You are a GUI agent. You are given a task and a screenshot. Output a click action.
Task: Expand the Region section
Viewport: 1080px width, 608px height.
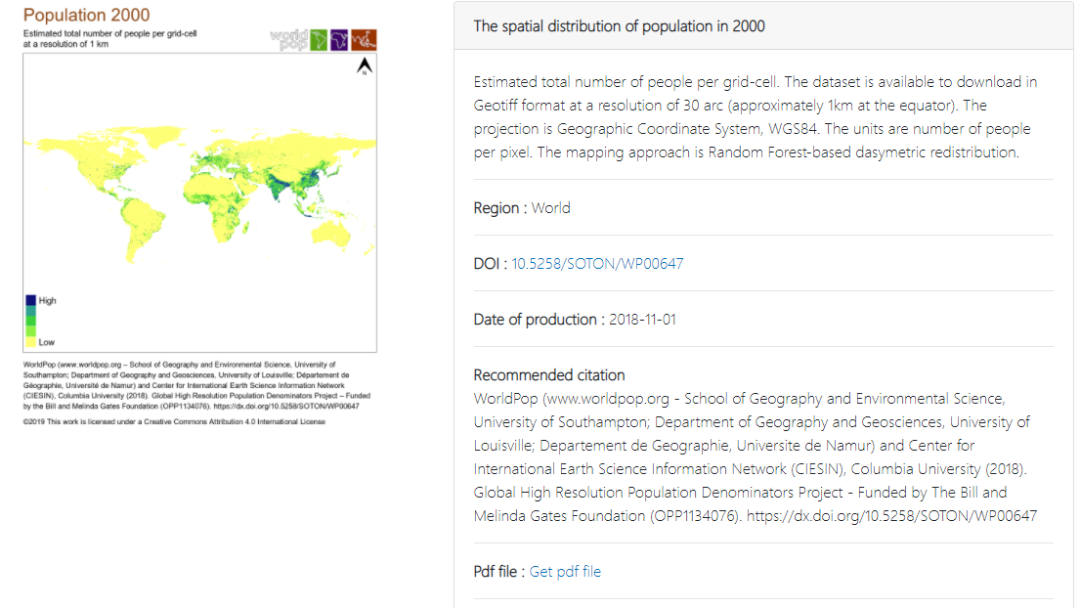(521, 208)
